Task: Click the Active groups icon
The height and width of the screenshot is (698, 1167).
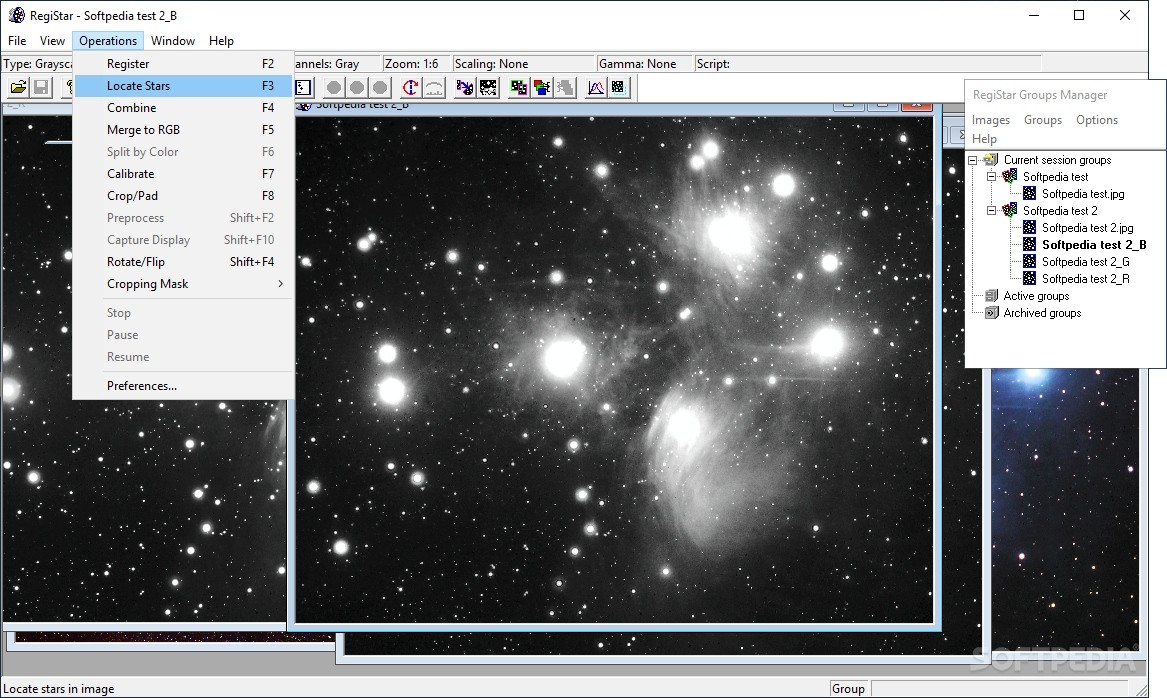Action: pos(991,296)
